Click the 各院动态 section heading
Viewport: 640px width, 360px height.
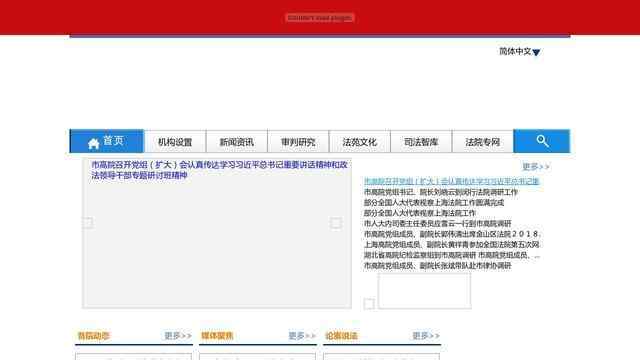(x=93, y=336)
